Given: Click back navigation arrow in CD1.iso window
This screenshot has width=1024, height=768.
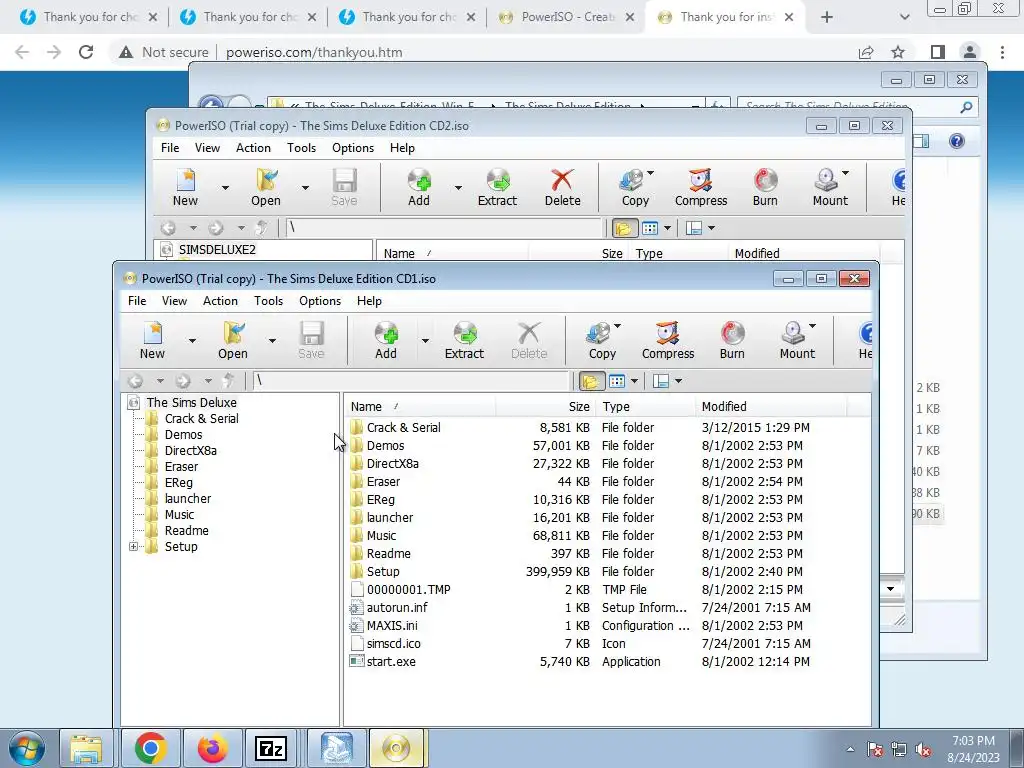Looking at the screenshot, I should (x=136, y=381).
